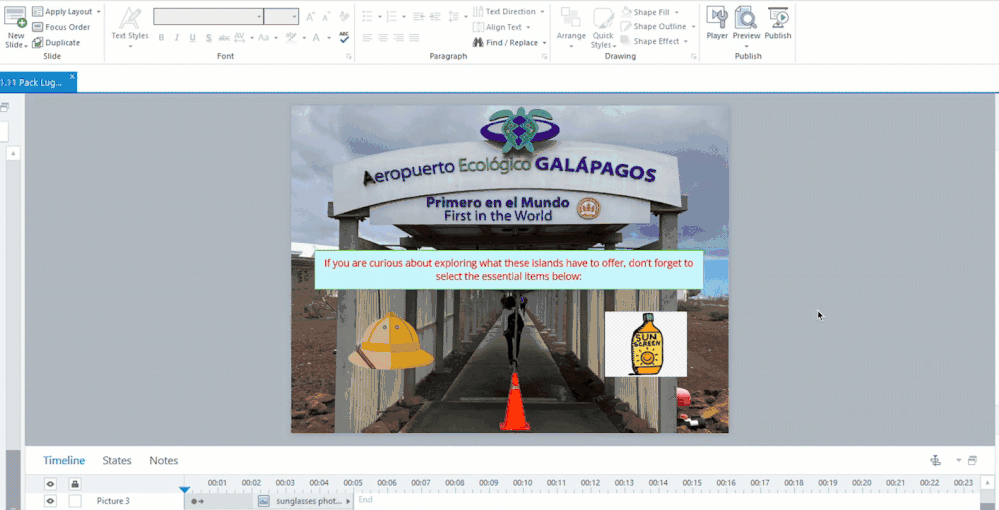The image size is (999, 510).
Task: Select the orange traffic cone image
Action: pyautogui.click(x=514, y=402)
